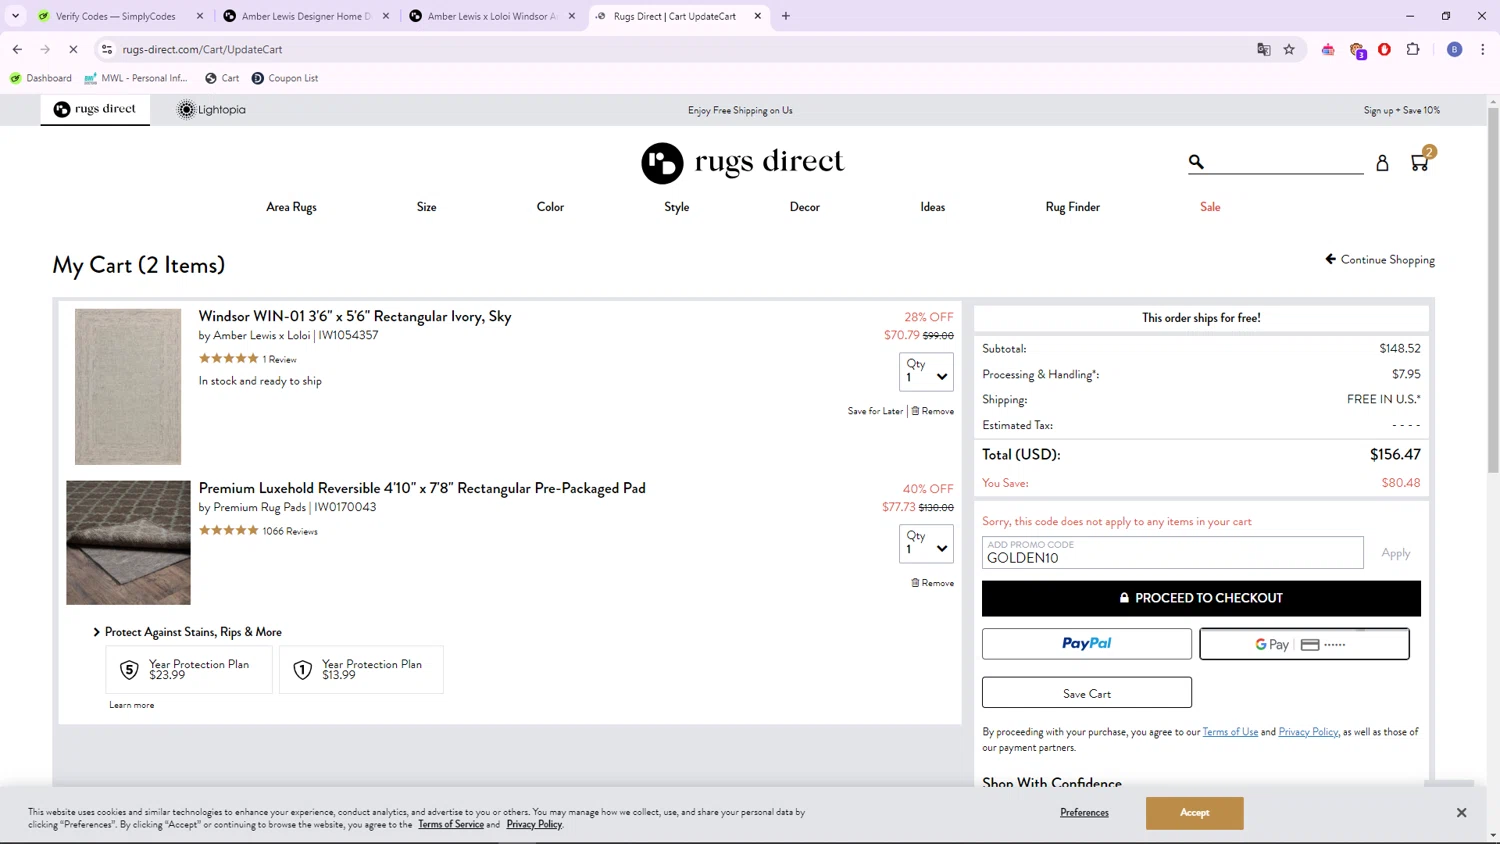
Task: Accept cookies in the banner
Action: pyautogui.click(x=1194, y=813)
